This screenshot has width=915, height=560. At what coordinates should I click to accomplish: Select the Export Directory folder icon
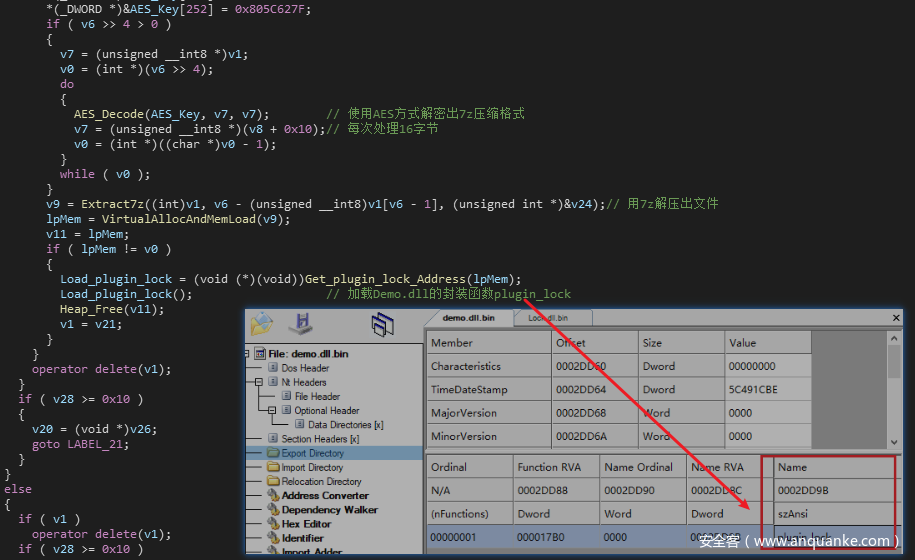click(273, 453)
